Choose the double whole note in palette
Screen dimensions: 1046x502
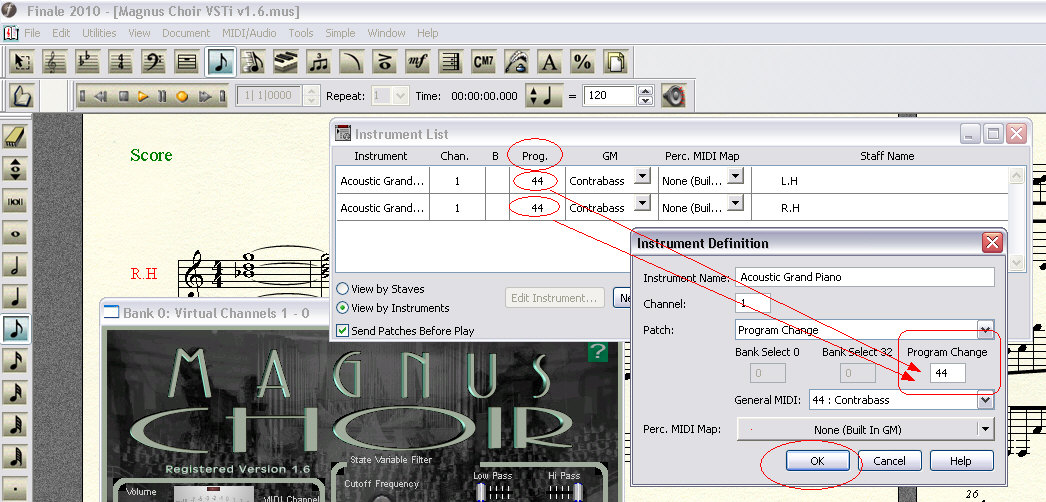15,201
